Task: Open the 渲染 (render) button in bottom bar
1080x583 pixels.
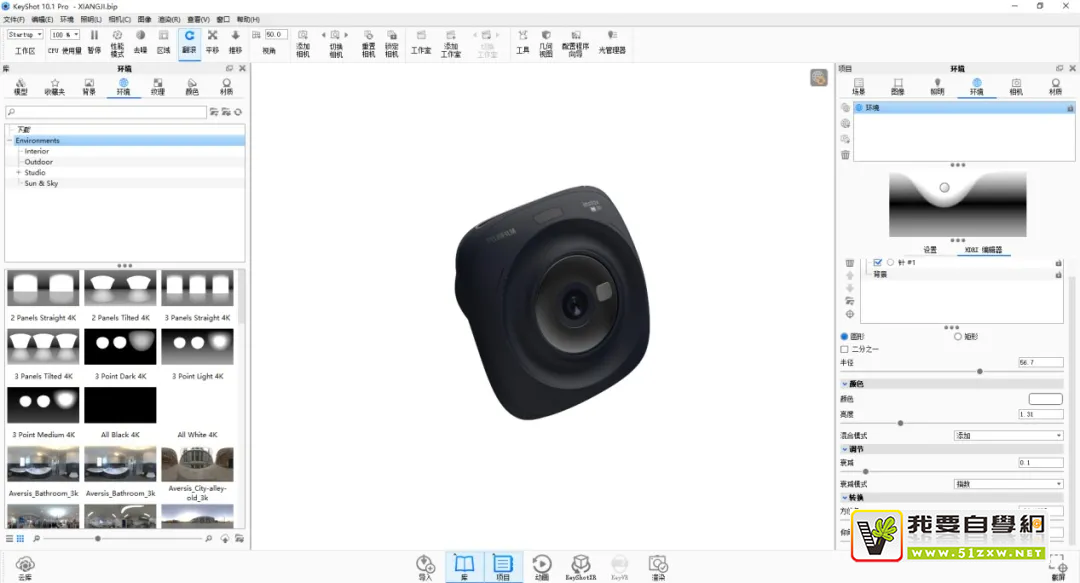Action: (x=657, y=567)
